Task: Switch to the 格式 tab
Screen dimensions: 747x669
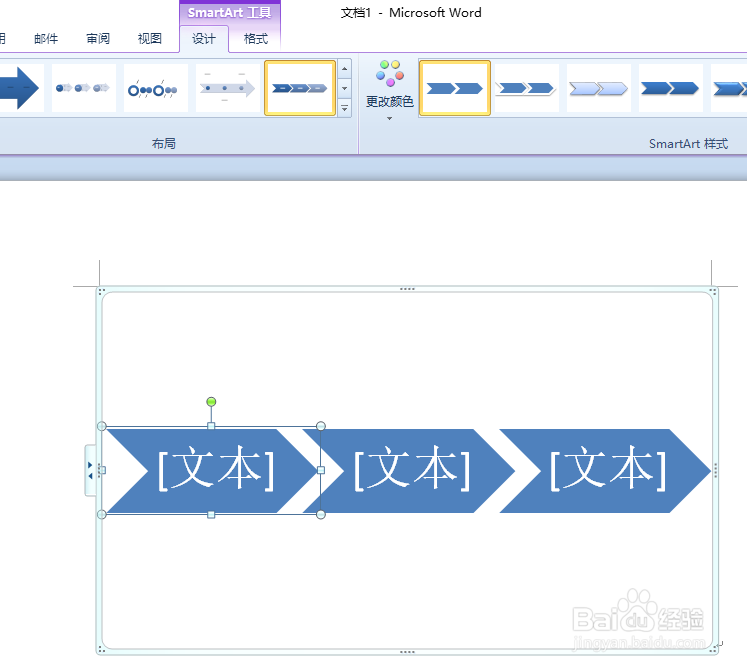Action: 256,39
